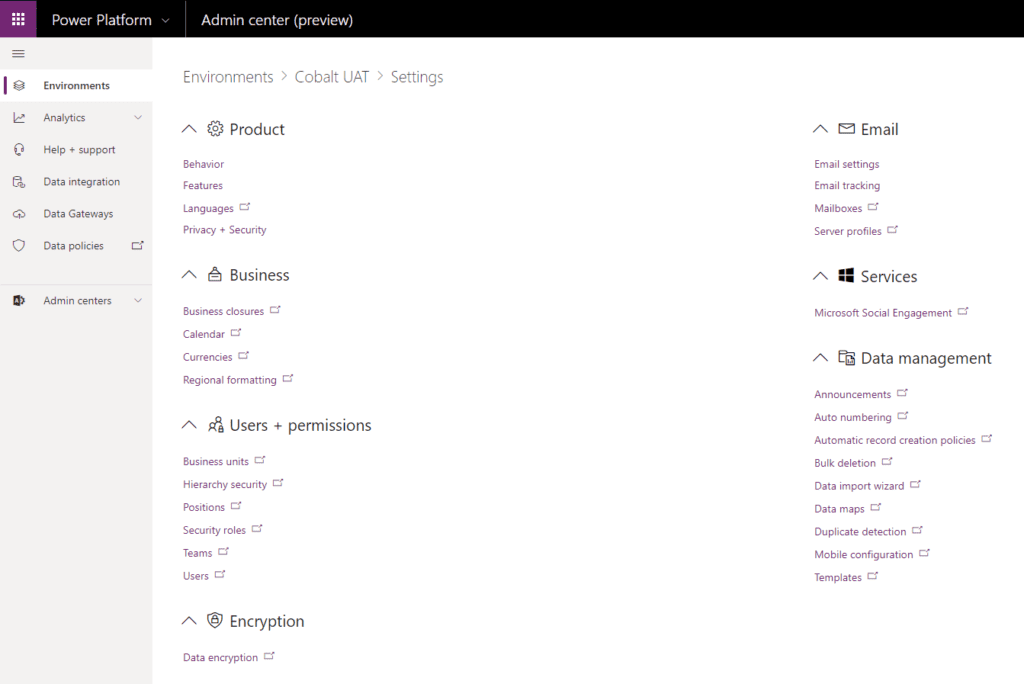This screenshot has width=1024, height=684.
Task: Open Announcements link
Action: click(x=852, y=394)
